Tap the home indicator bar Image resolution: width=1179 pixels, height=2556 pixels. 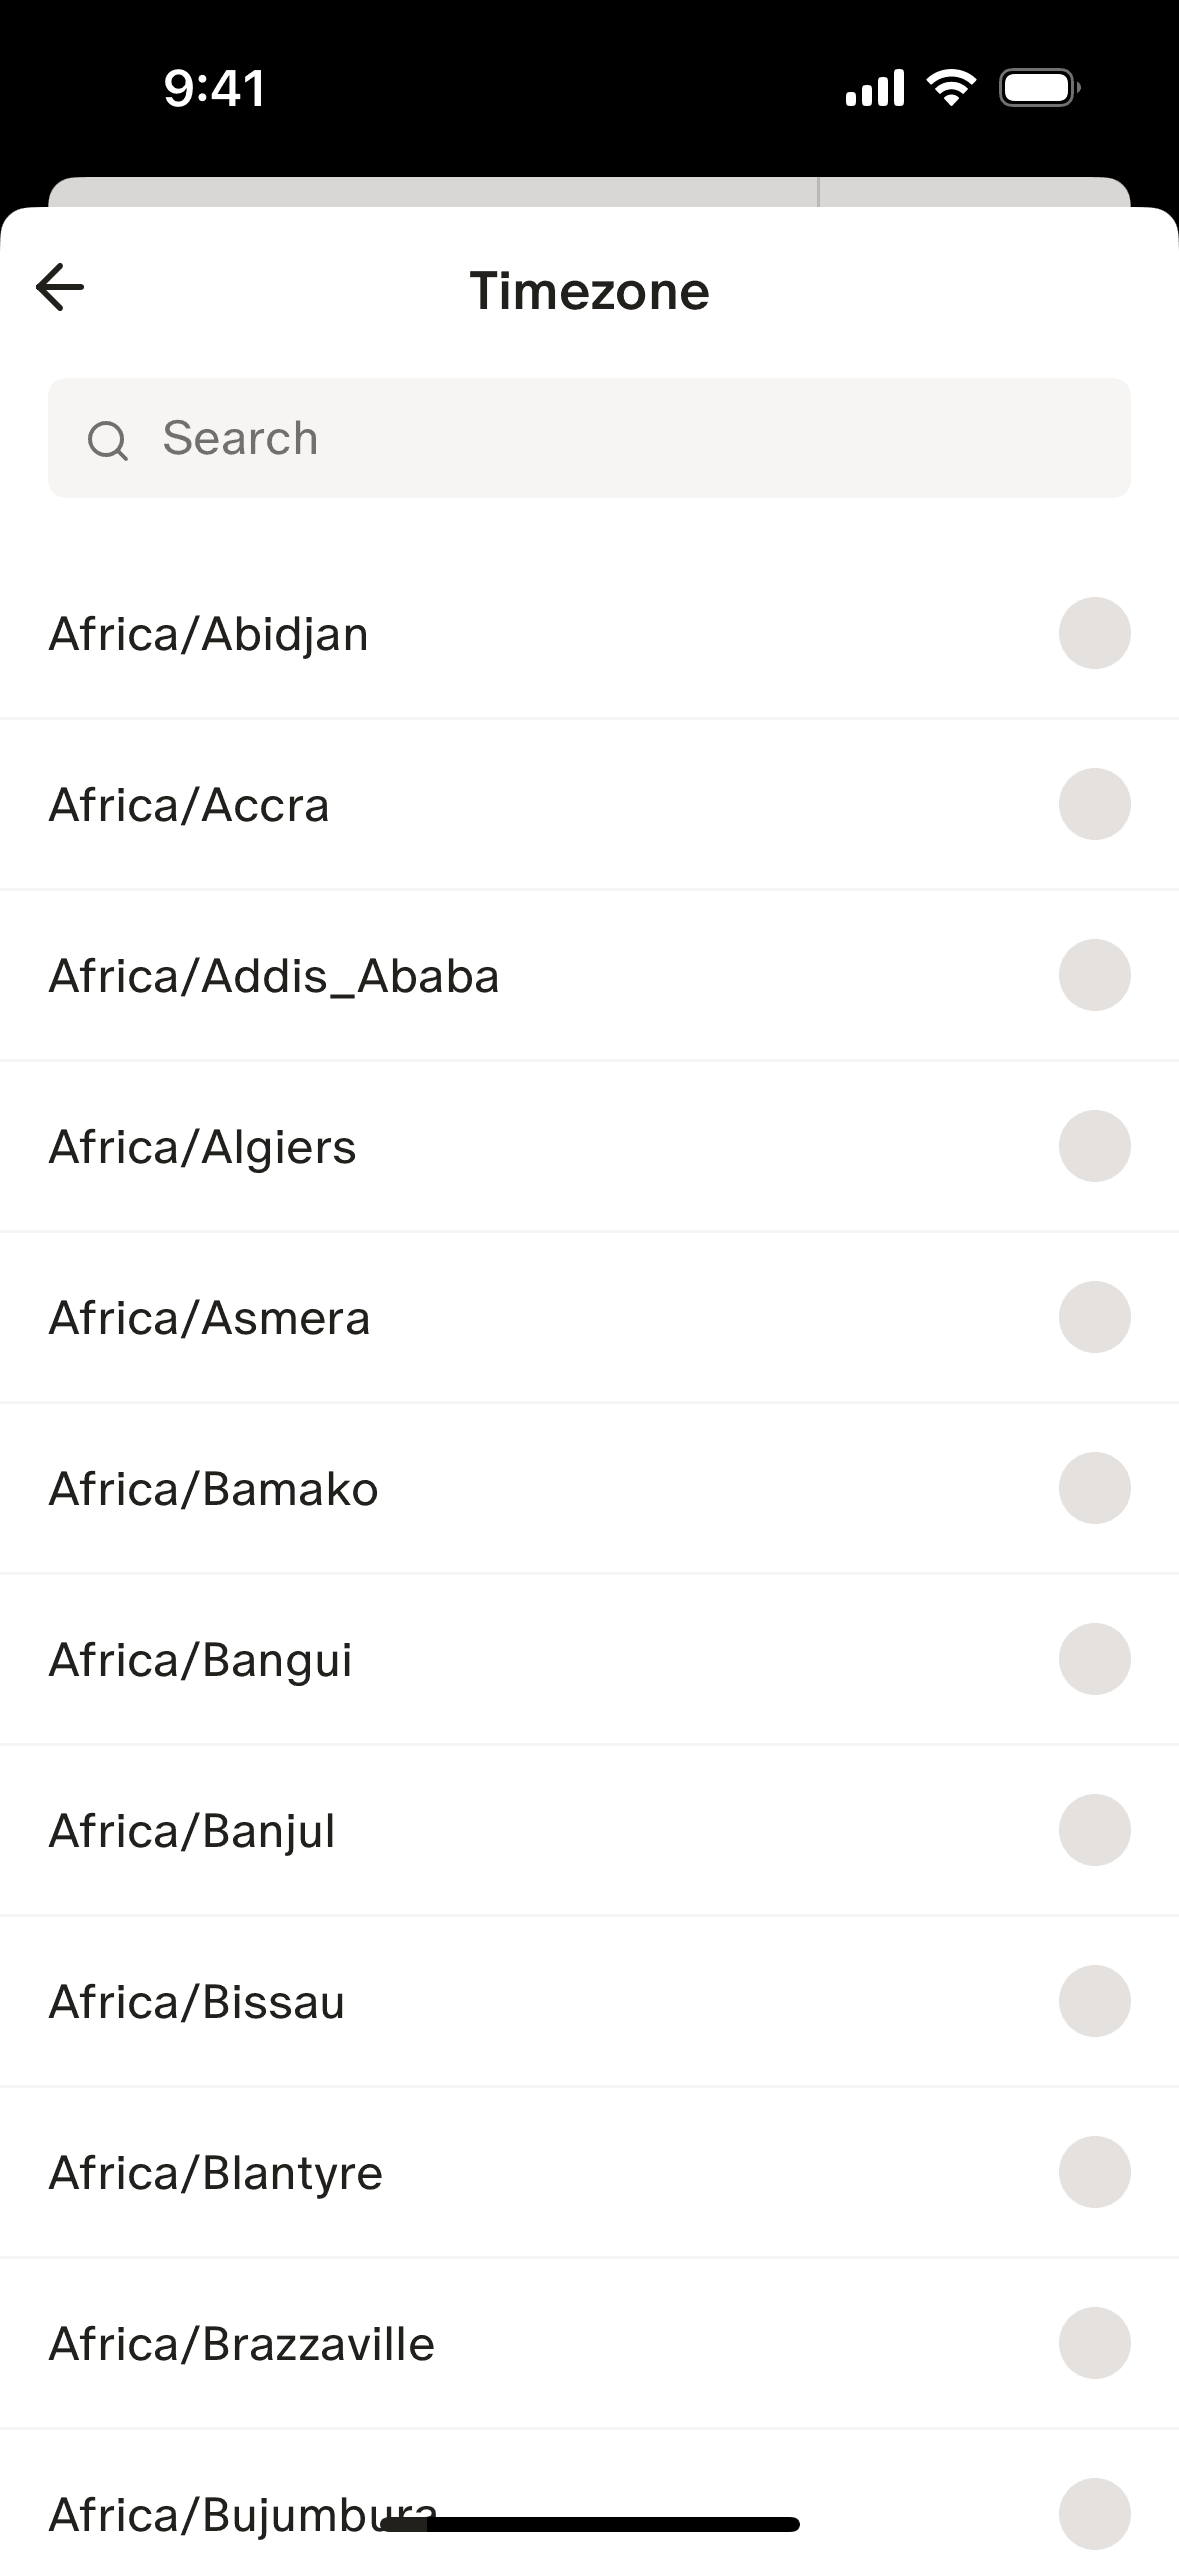click(x=590, y=2524)
